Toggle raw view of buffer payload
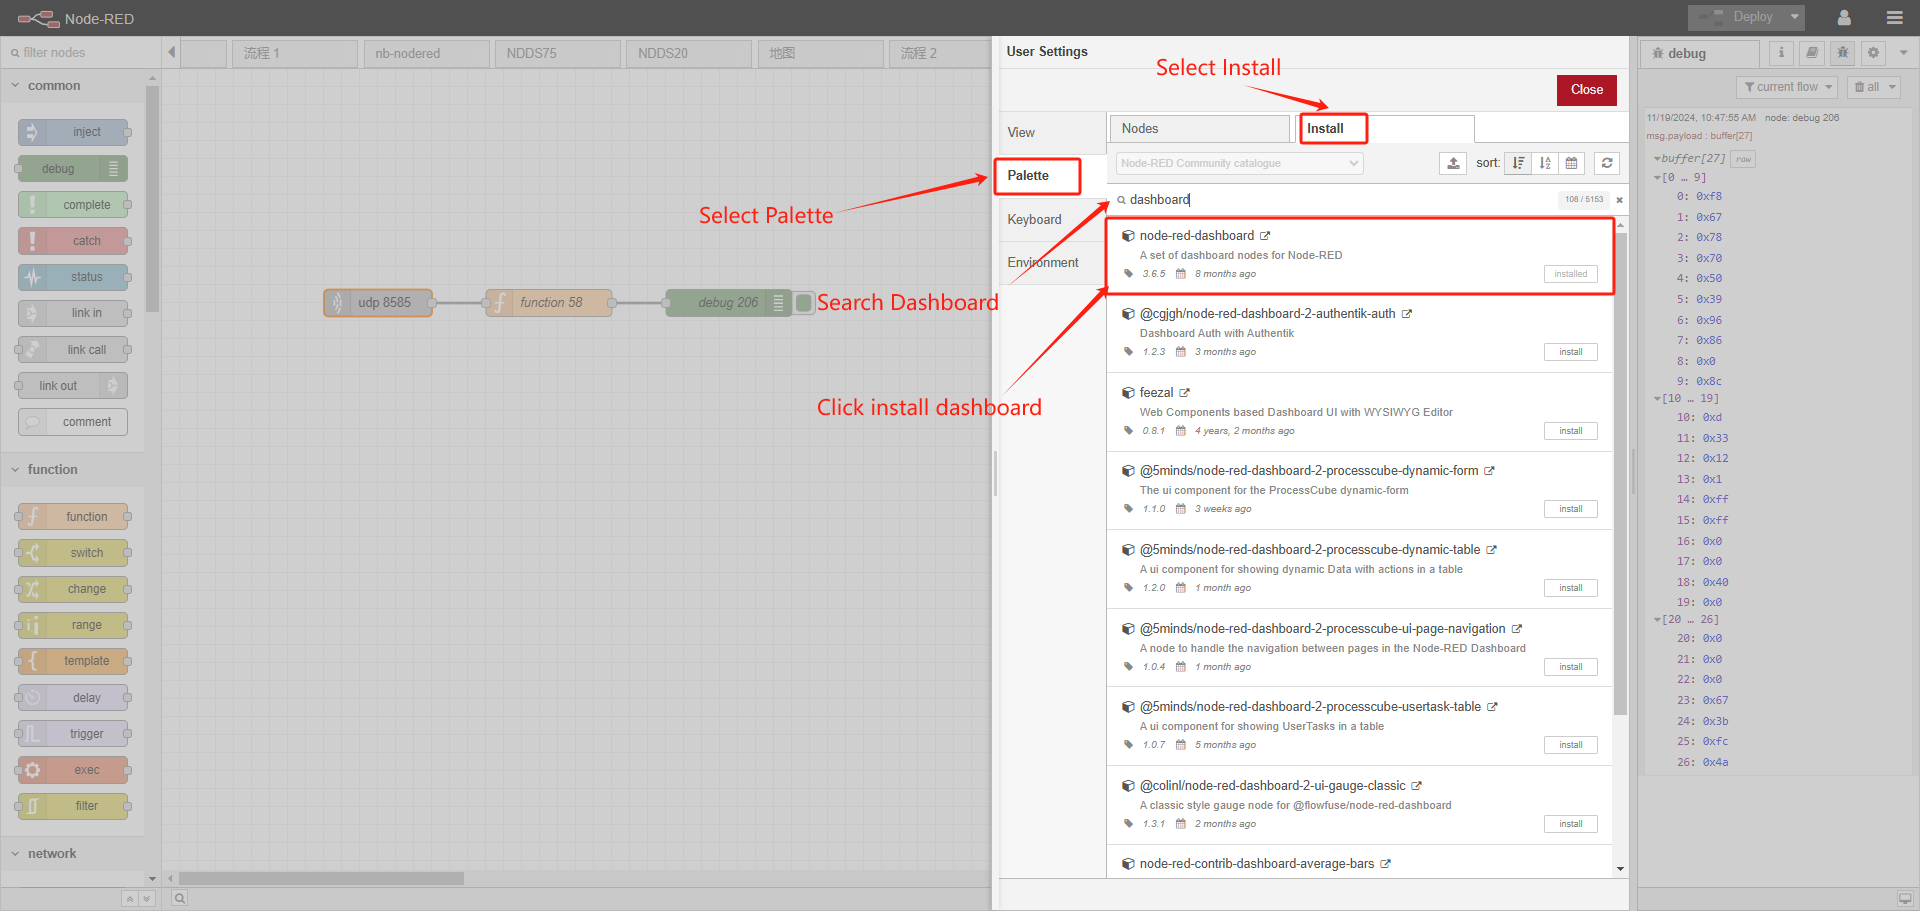Screen dimensions: 1920x911 pos(1744,159)
